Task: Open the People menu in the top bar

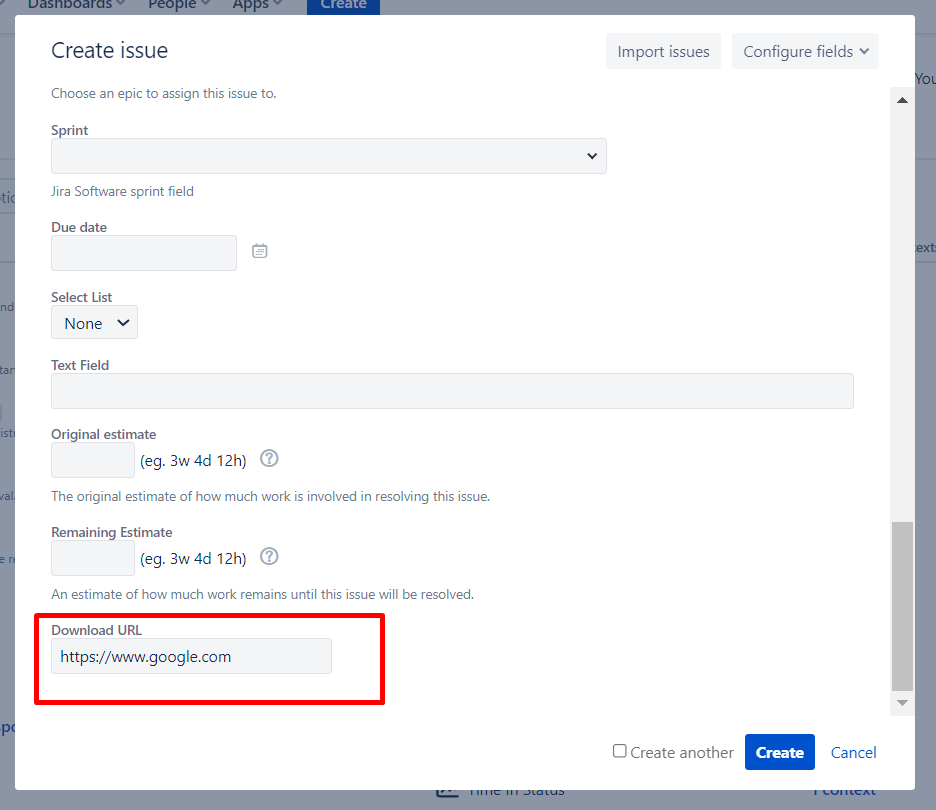Action: [179, 5]
